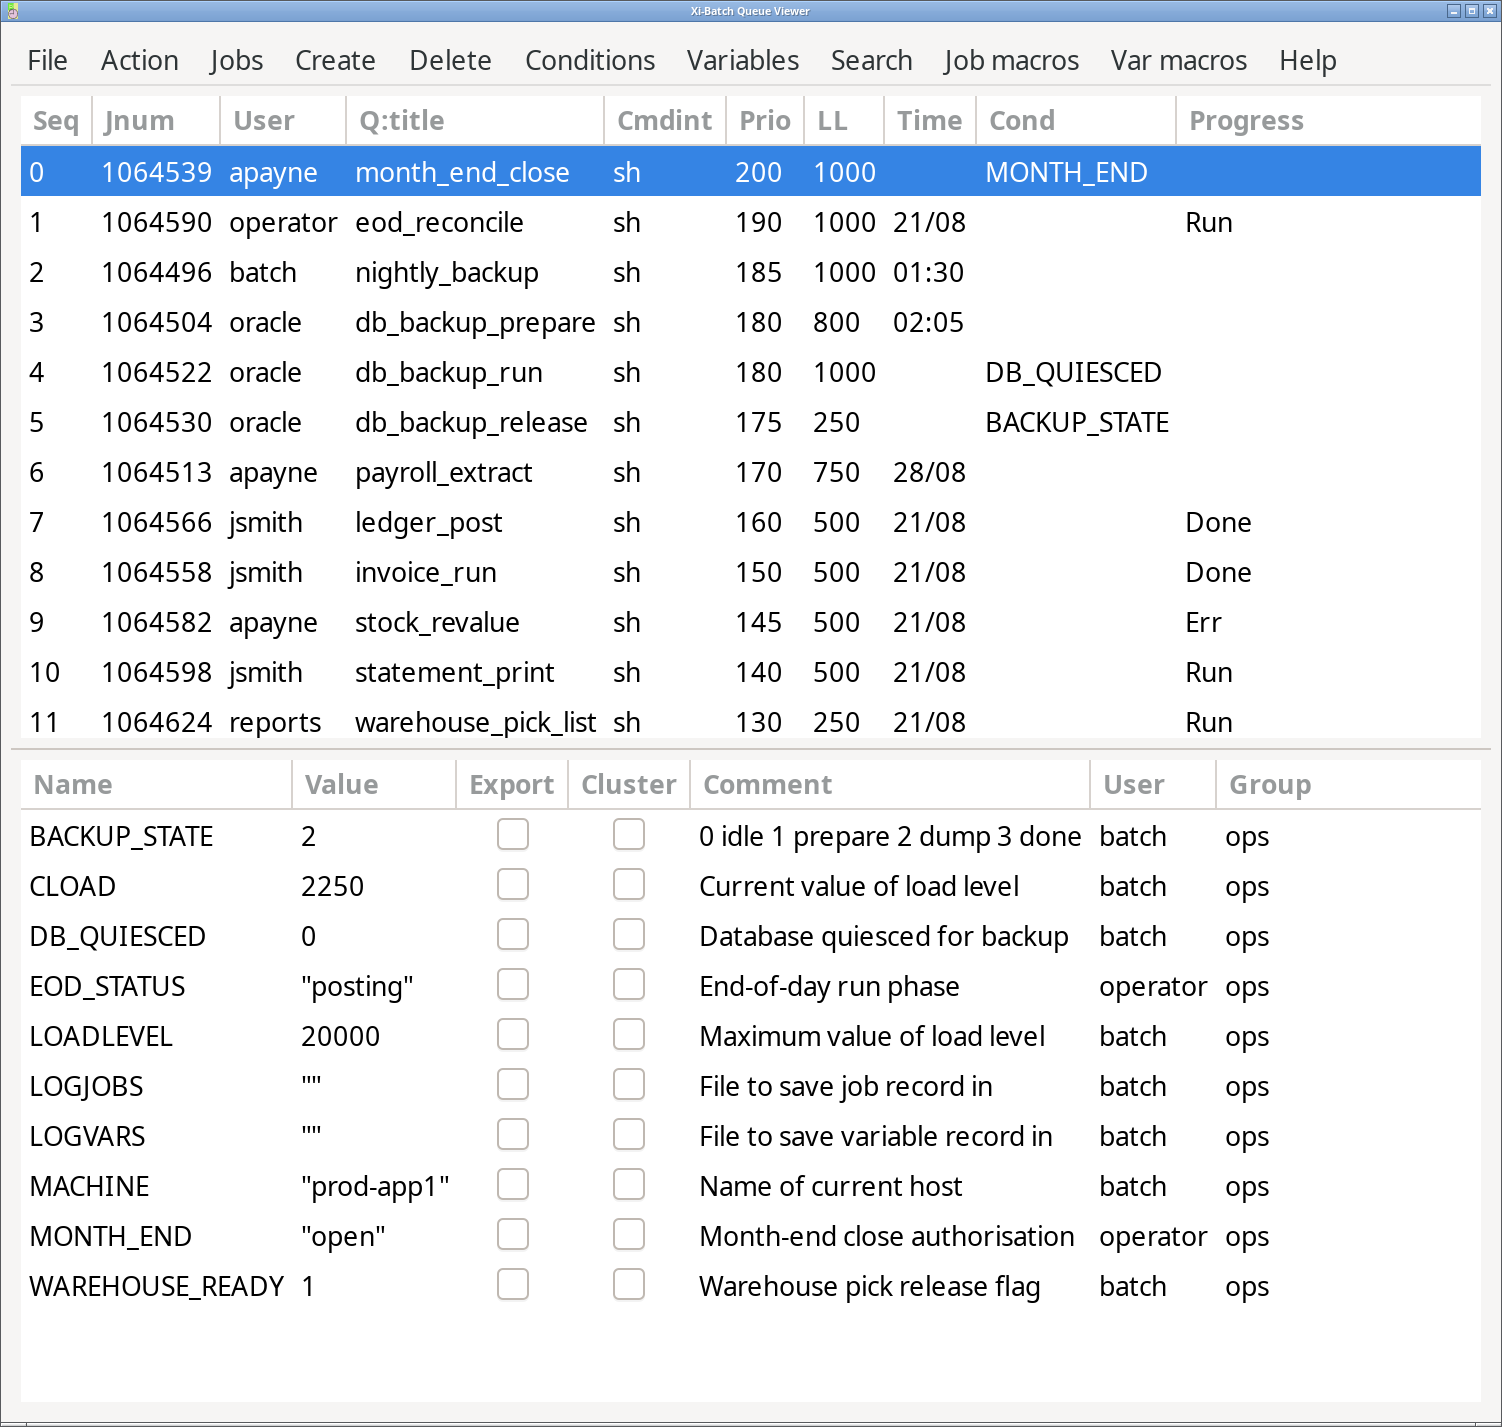Viewport: 1502px width, 1427px height.
Task: Sort jobs by Jnum column header
Action: click(156, 121)
